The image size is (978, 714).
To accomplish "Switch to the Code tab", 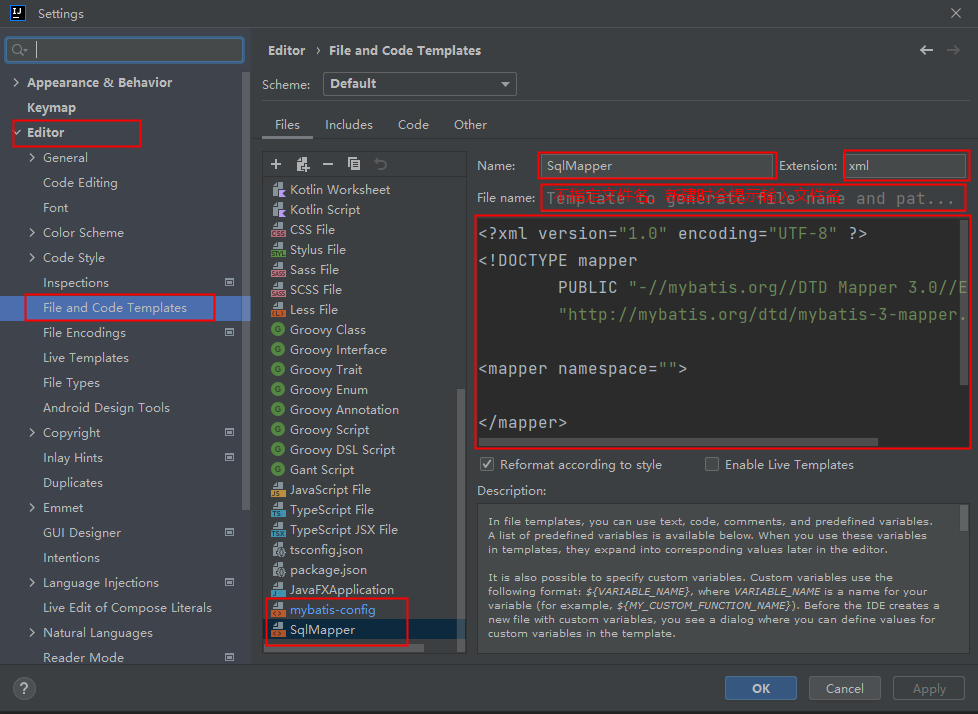I will pos(413,125).
